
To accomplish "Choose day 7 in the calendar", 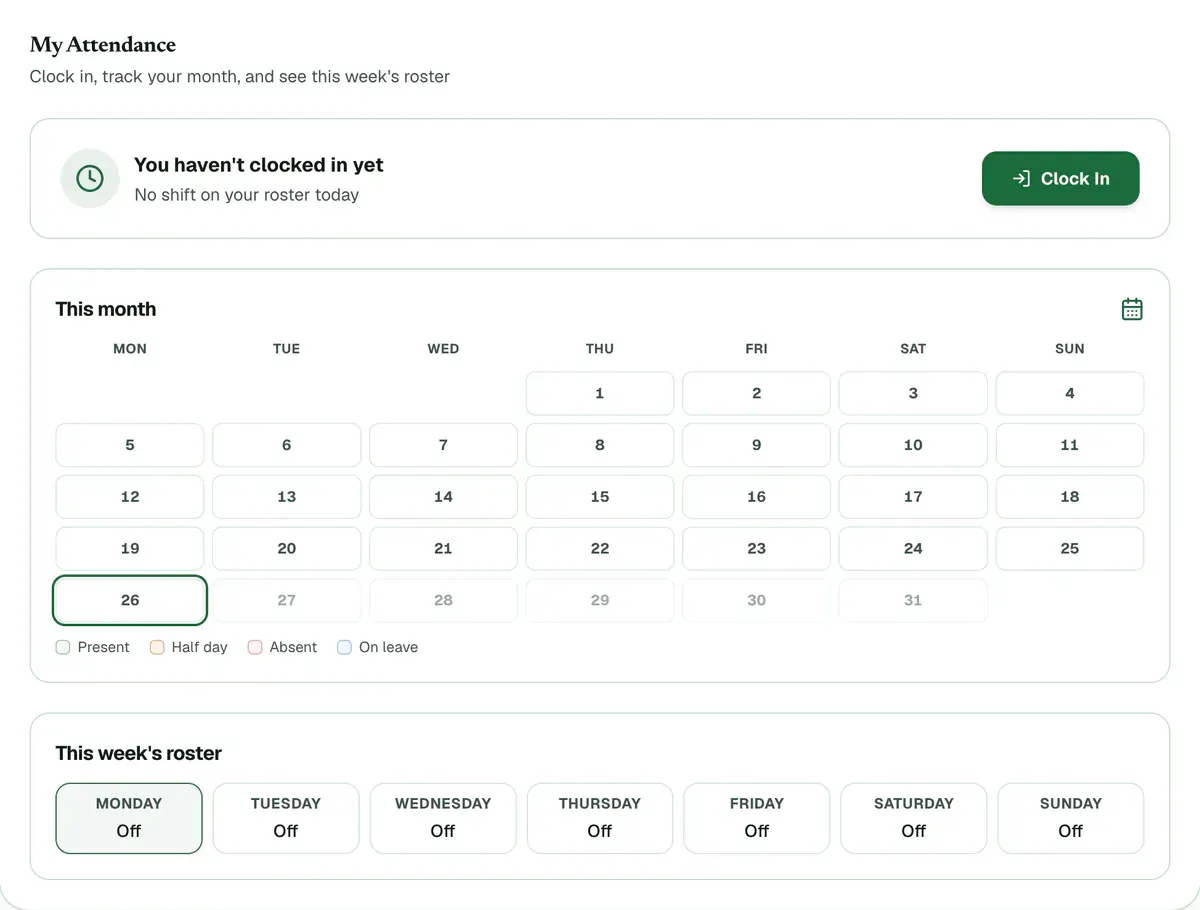I will pyautogui.click(x=443, y=445).
